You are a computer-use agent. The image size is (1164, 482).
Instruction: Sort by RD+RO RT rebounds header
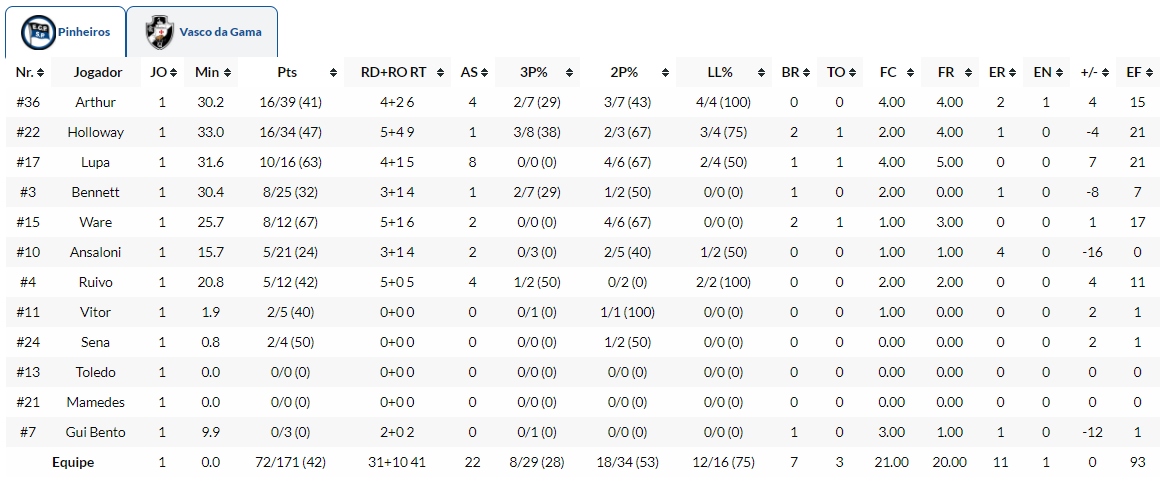point(393,73)
